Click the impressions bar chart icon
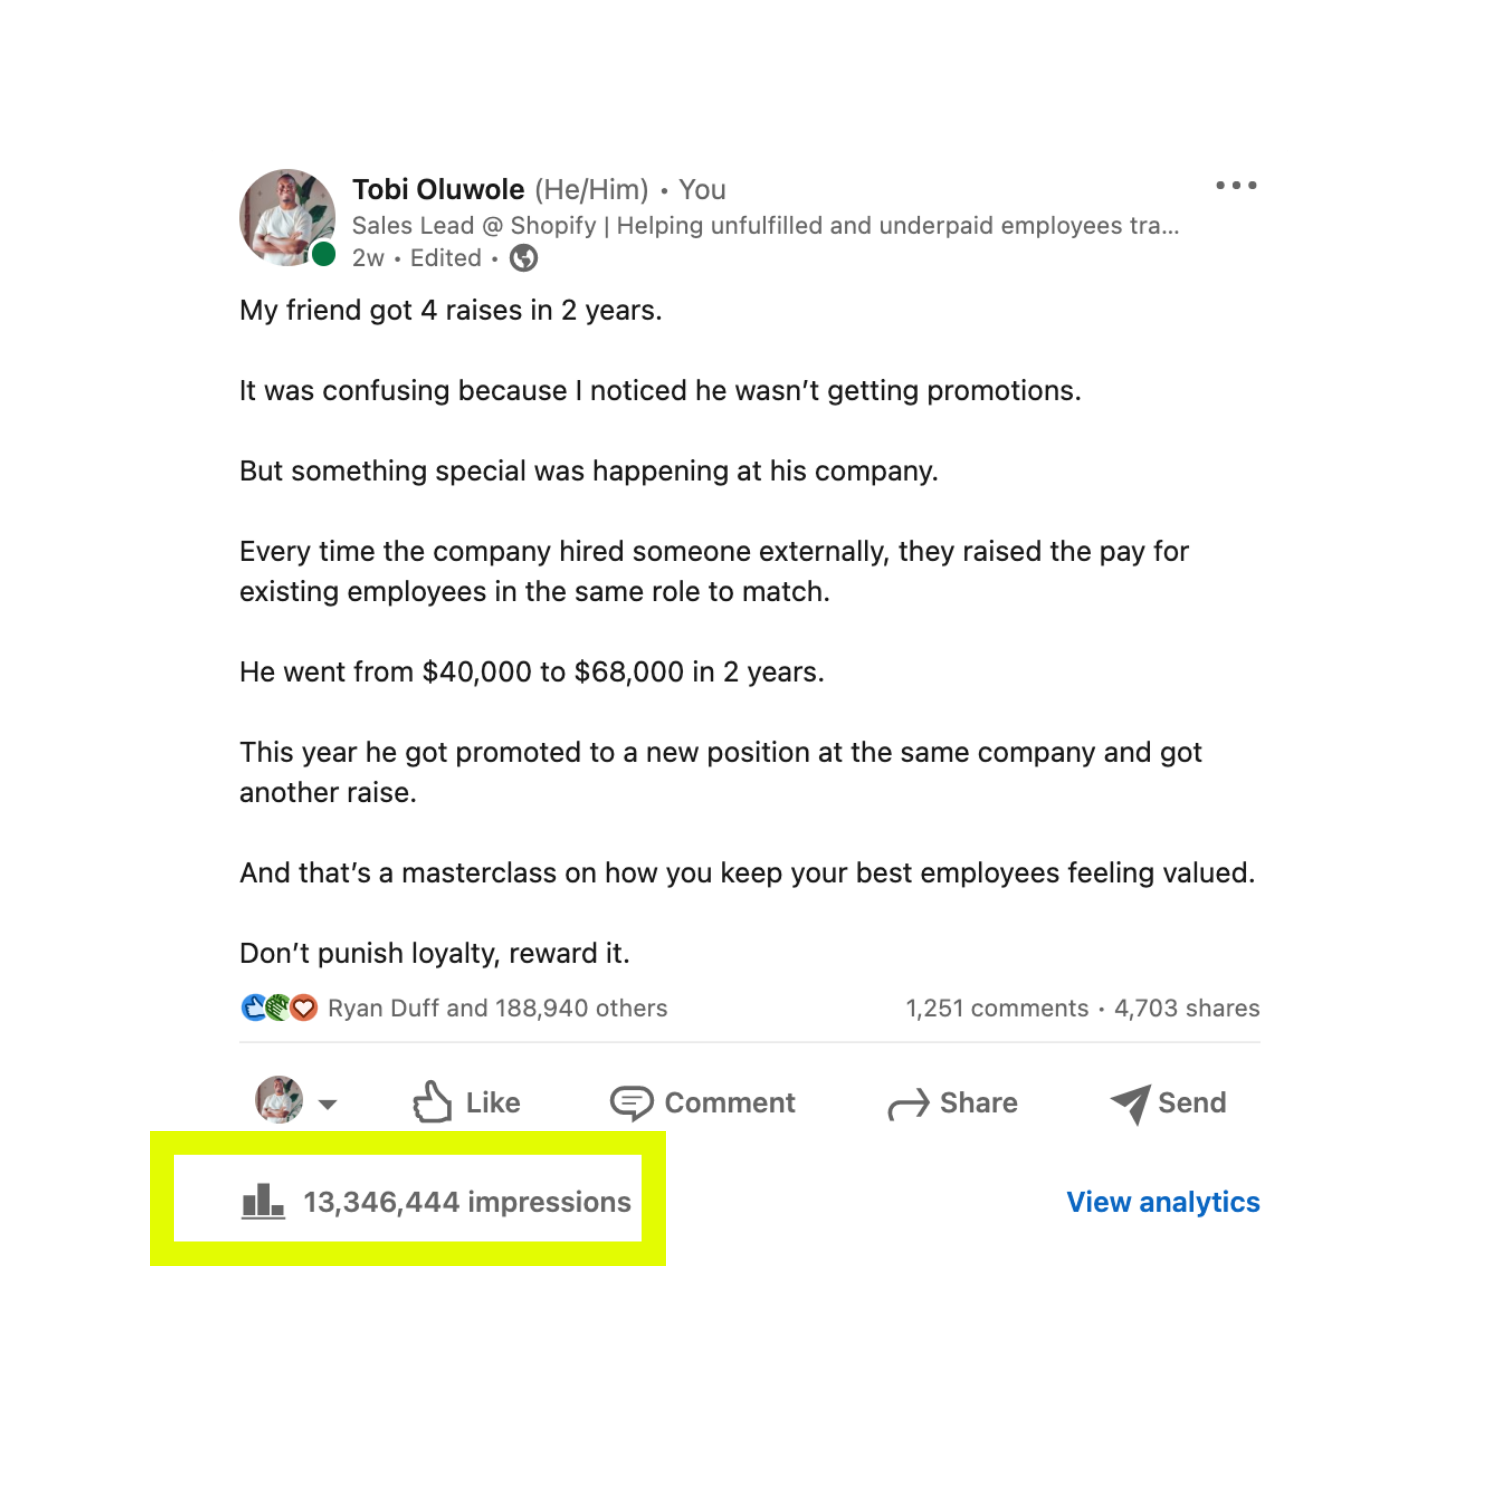This screenshot has width=1500, height=1500. pyautogui.click(x=263, y=1201)
